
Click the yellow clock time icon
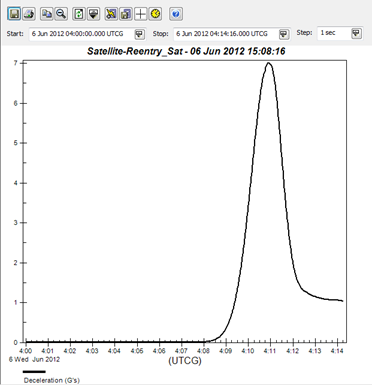(155, 14)
